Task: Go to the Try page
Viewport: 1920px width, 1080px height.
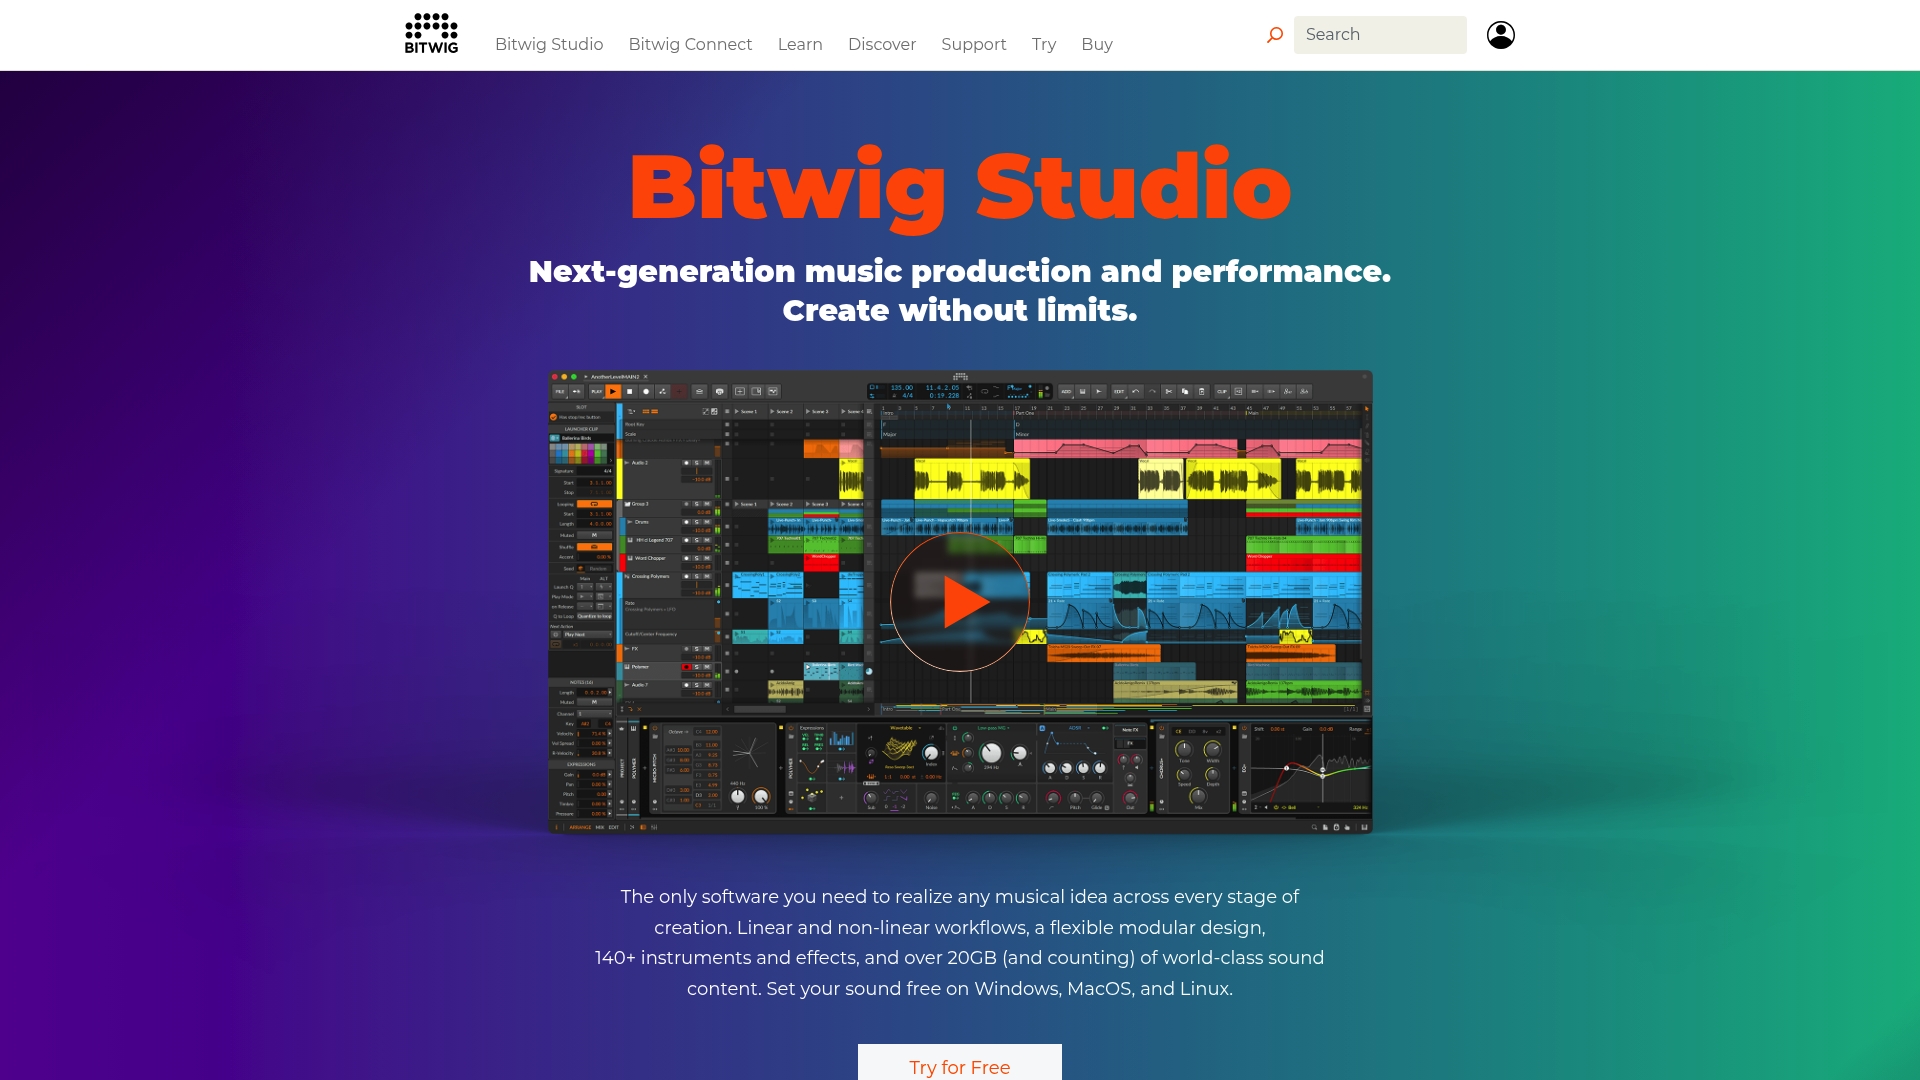Action: point(1044,44)
